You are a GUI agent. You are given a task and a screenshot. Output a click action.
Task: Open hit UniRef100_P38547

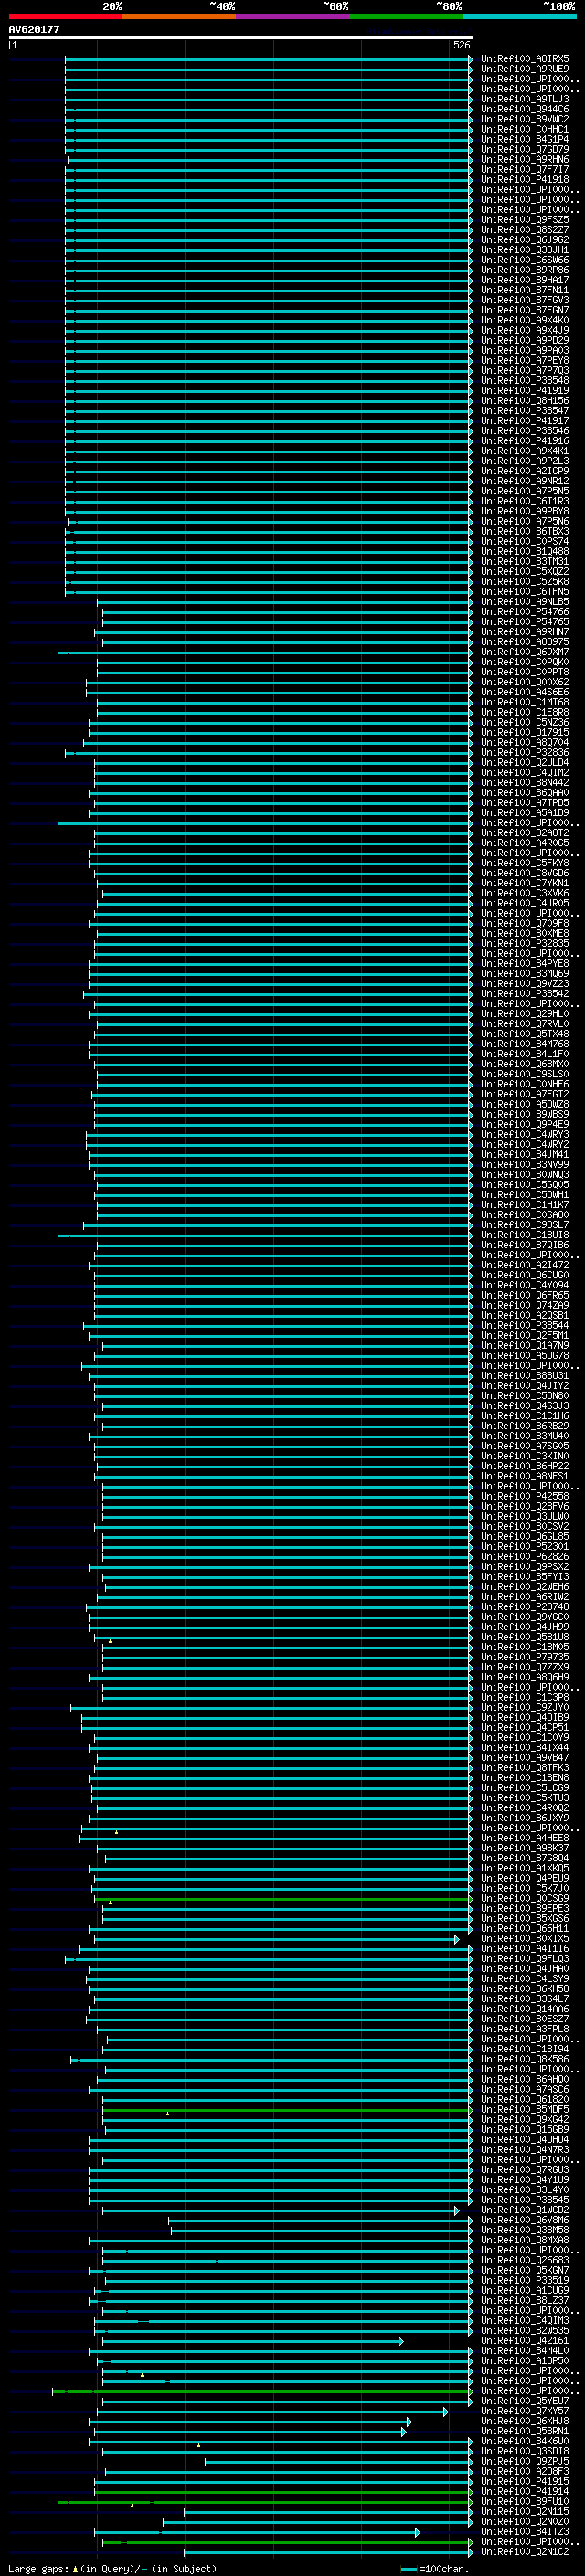pyautogui.click(x=525, y=411)
